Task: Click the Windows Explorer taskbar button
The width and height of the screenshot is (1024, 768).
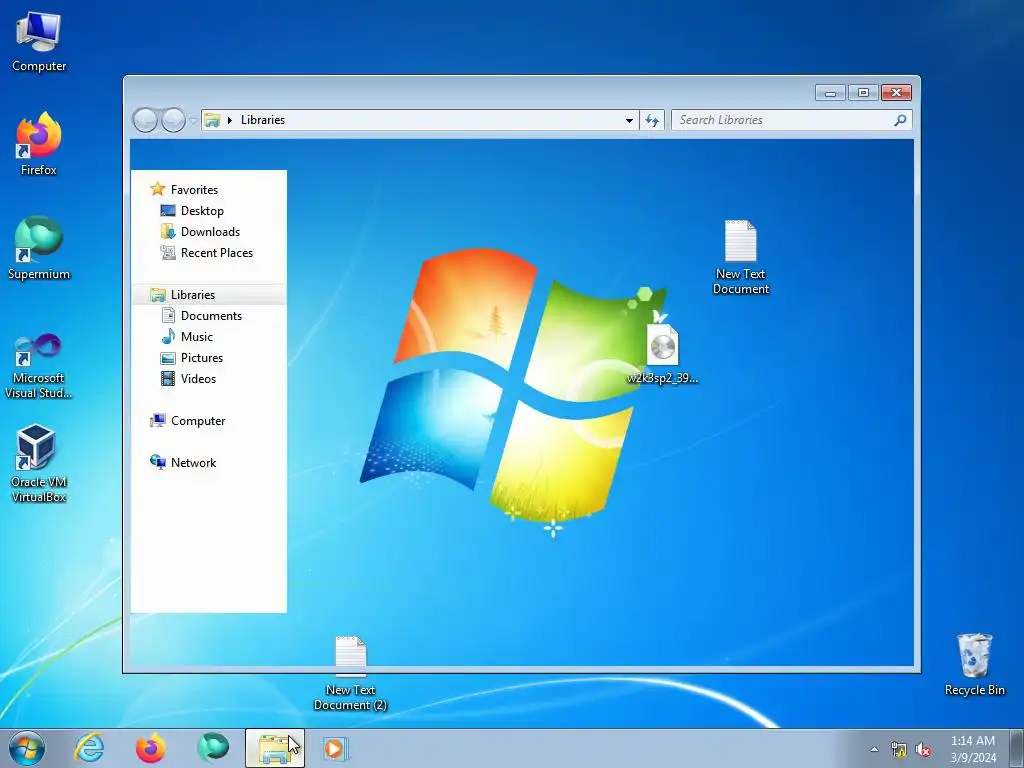Action: click(275, 748)
